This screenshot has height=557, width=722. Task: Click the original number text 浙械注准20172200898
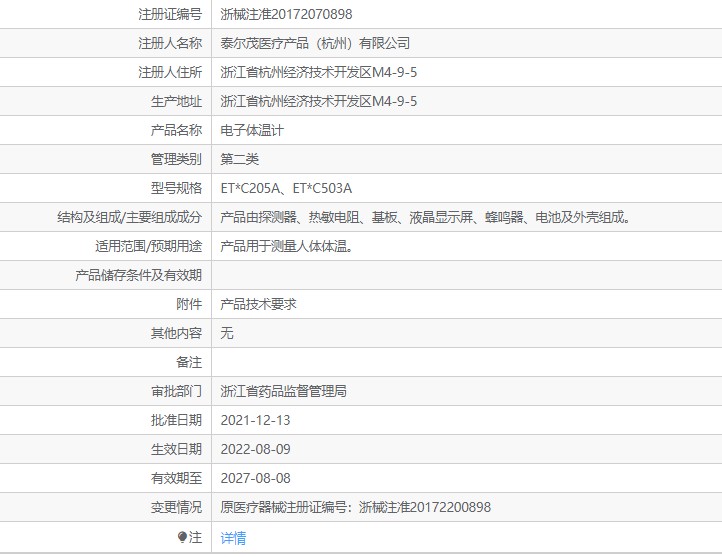pyautogui.click(x=425, y=507)
